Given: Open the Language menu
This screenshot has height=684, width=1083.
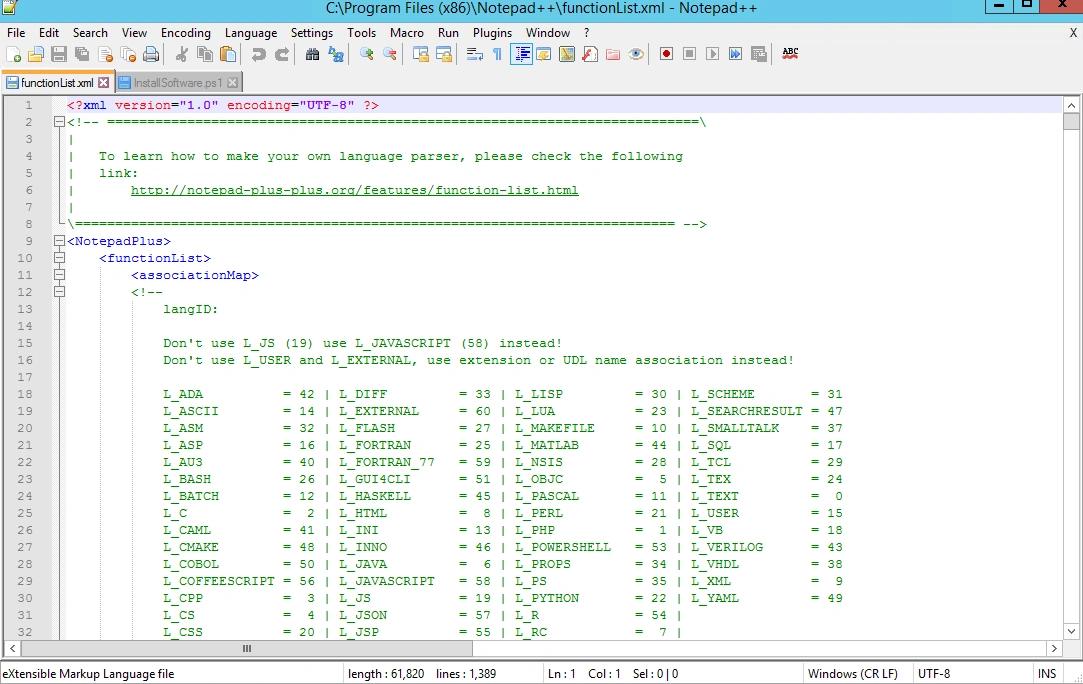Looking at the screenshot, I should click(x=251, y=32).
